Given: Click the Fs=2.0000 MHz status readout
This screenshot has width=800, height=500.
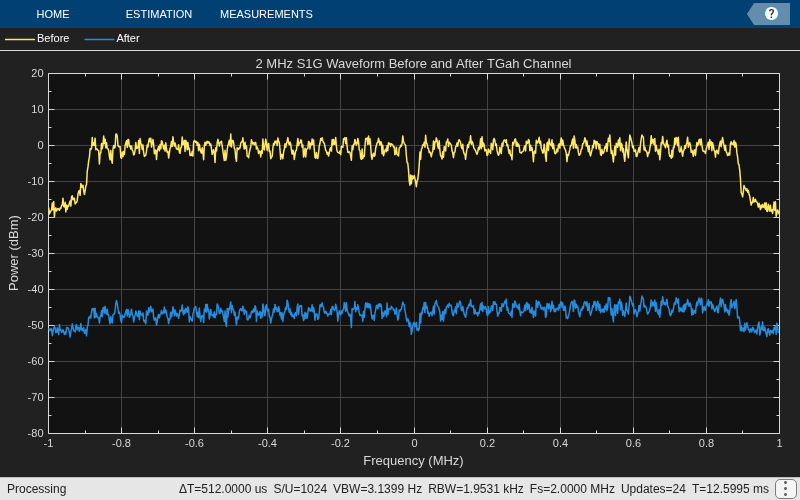Looking at the screenshot, I should pos(572,489).
